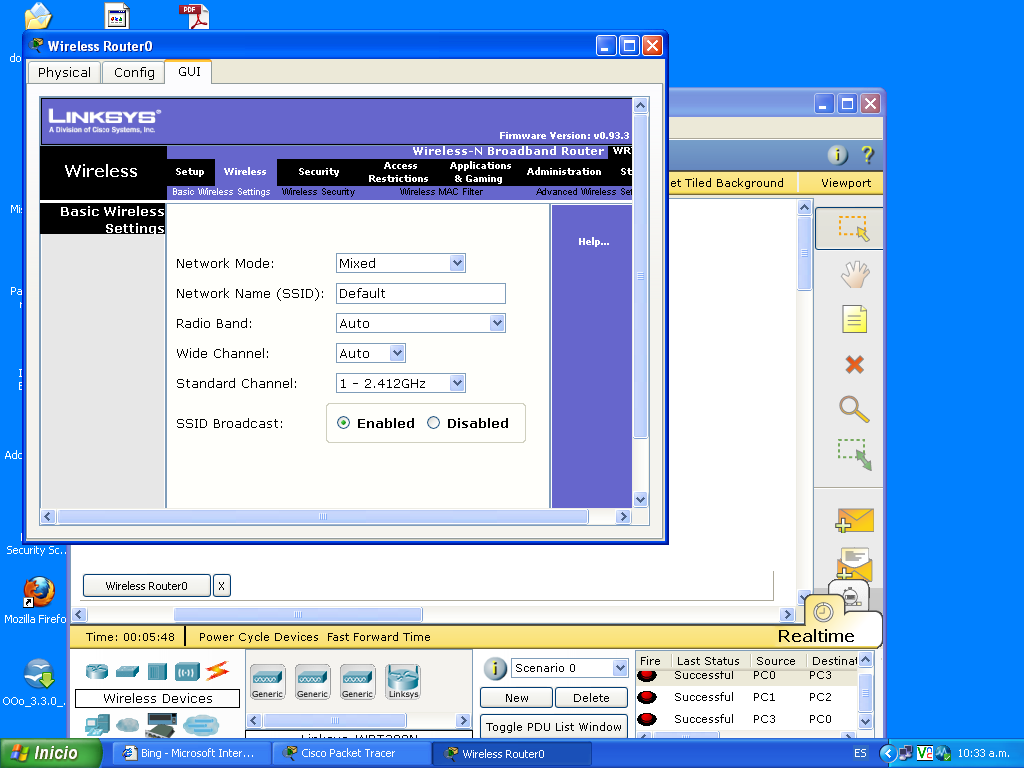Viewport: 1024px width, 768px height.
Task: Select the Custom Made Devices category icon
Action: click(161, 726)
